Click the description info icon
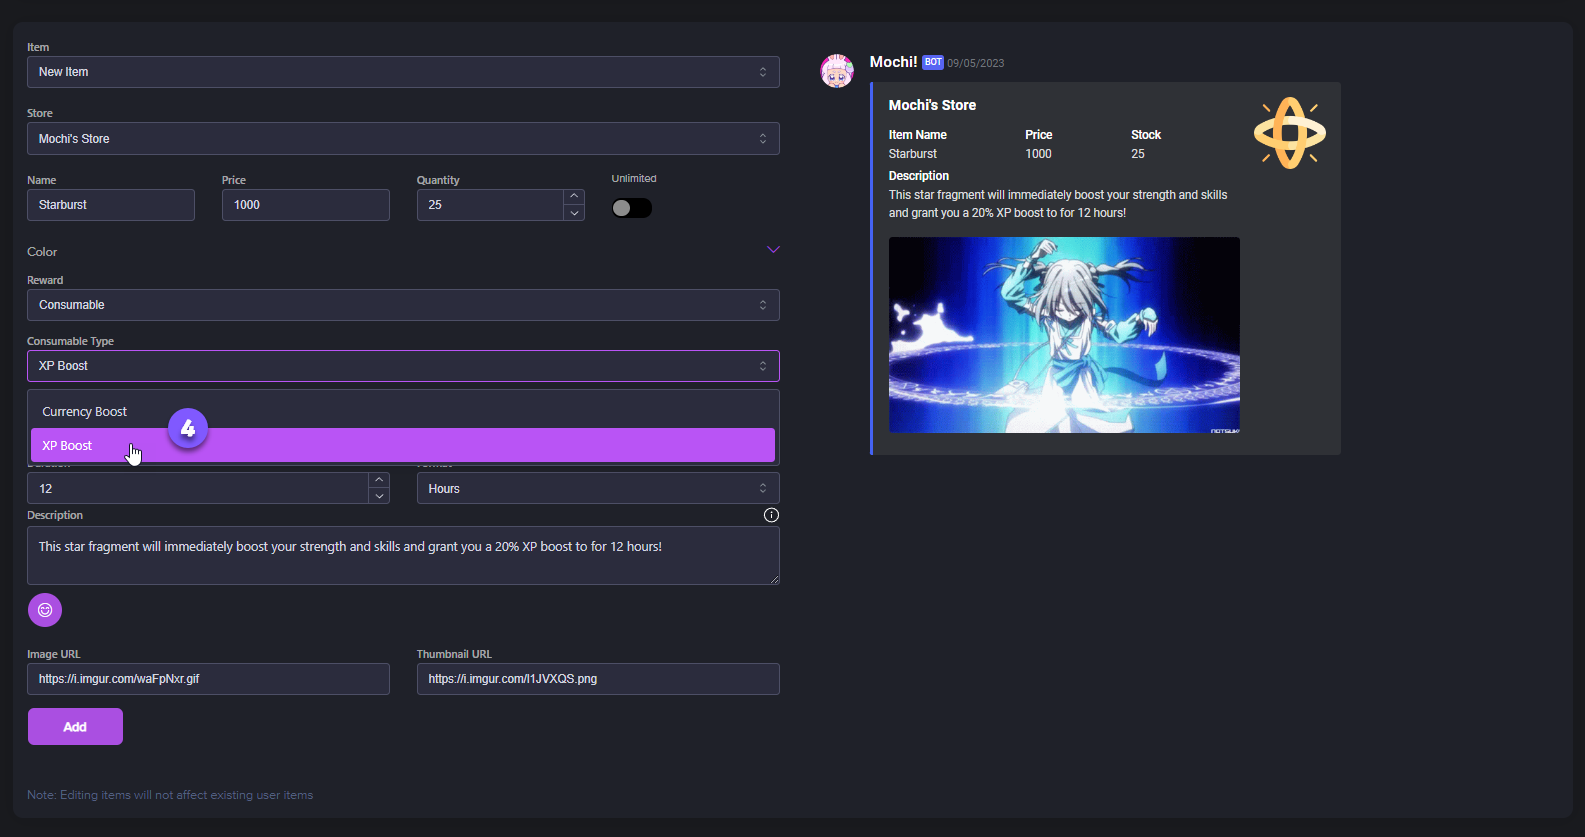 [x=771, y=515]
